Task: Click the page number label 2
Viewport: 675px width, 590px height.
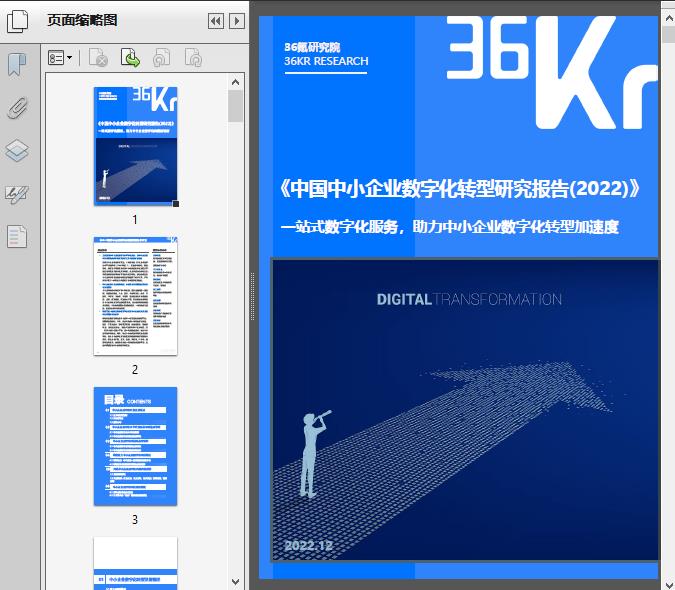Action: (135, 369)
